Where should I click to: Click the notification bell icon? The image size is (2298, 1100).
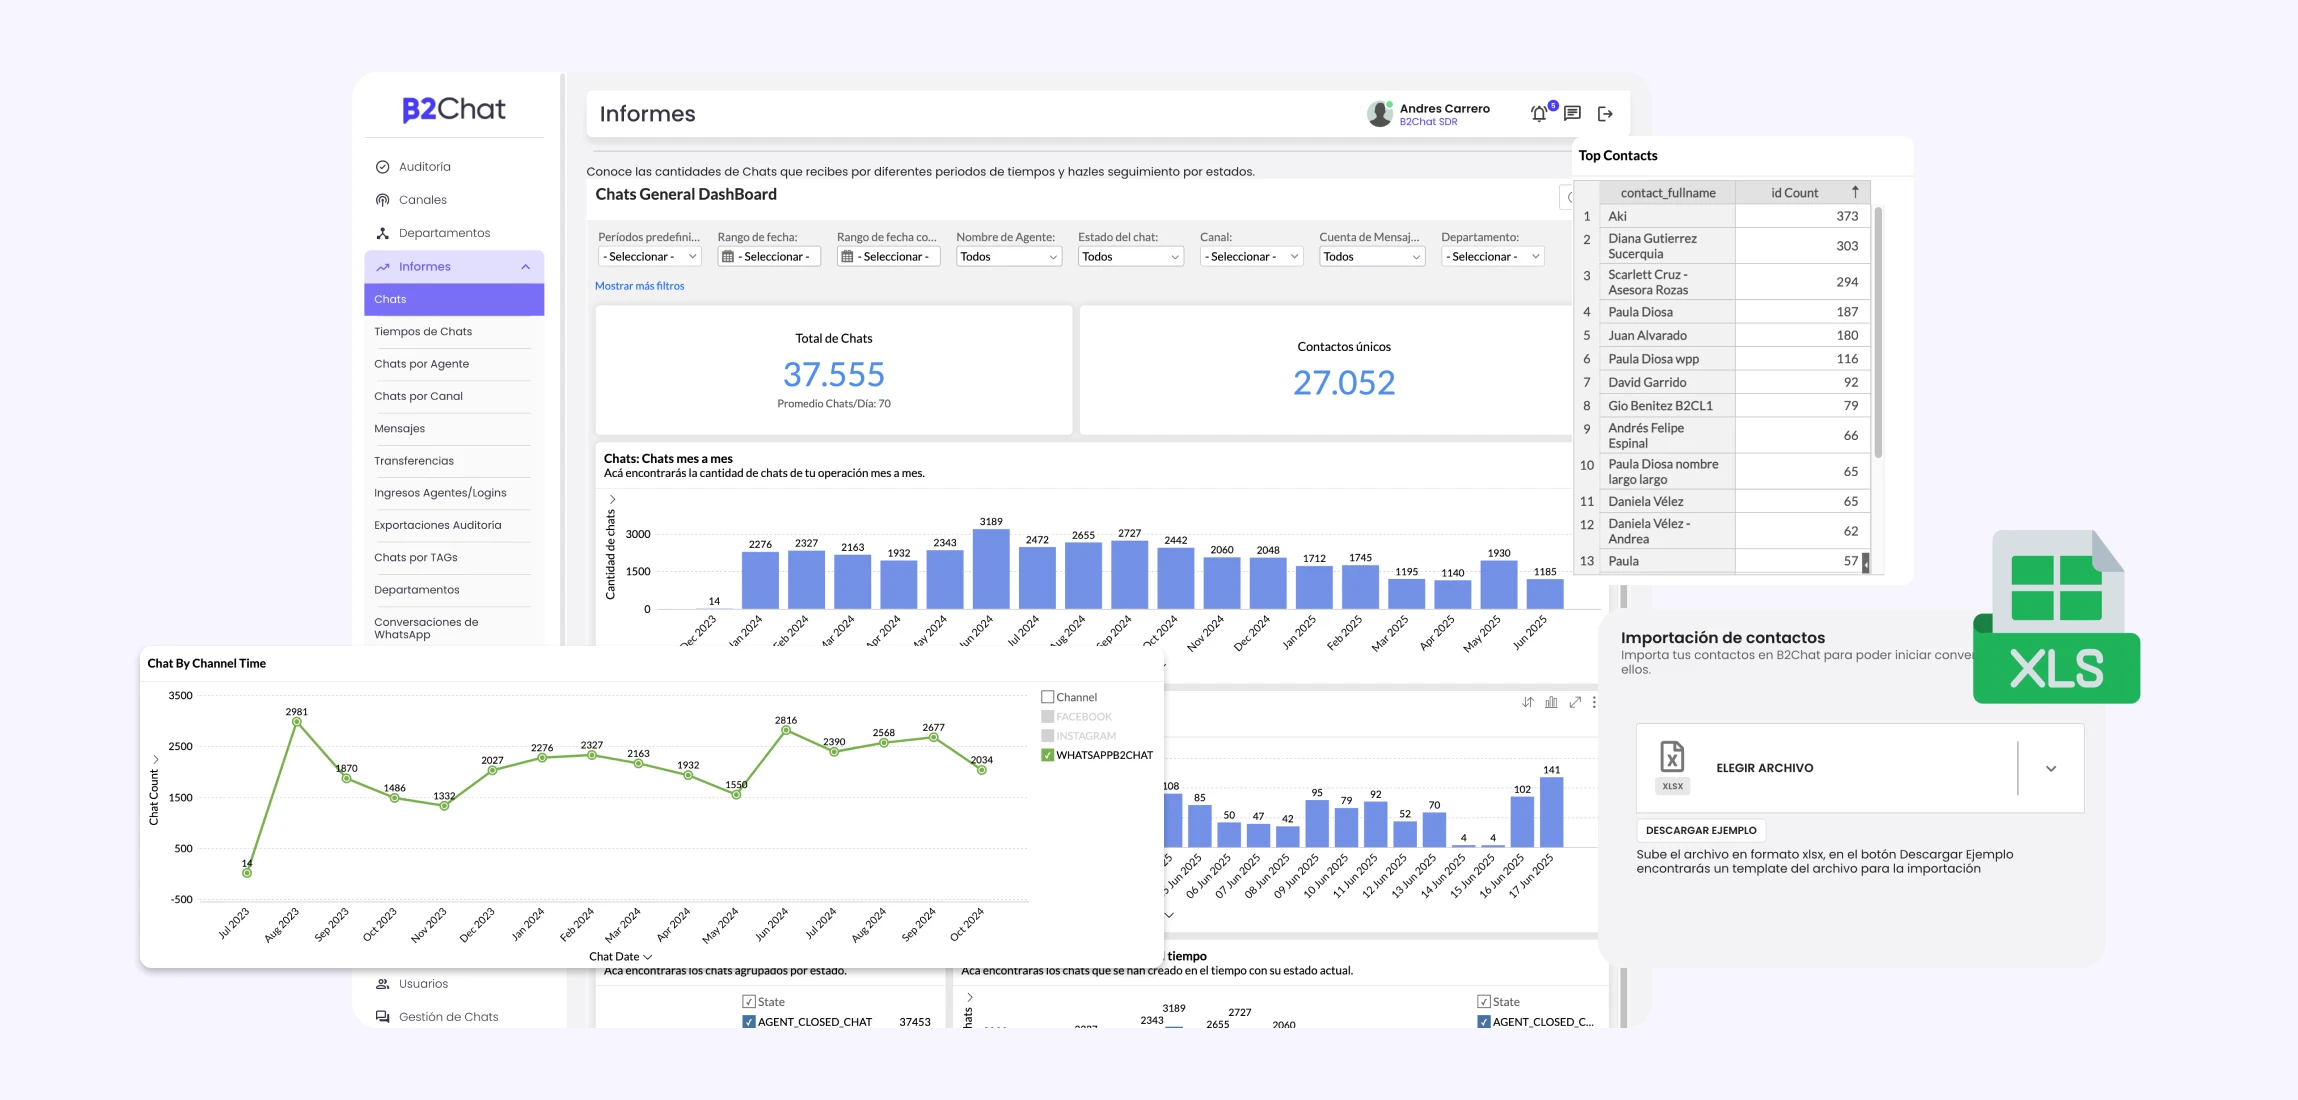pos(1539,114)
